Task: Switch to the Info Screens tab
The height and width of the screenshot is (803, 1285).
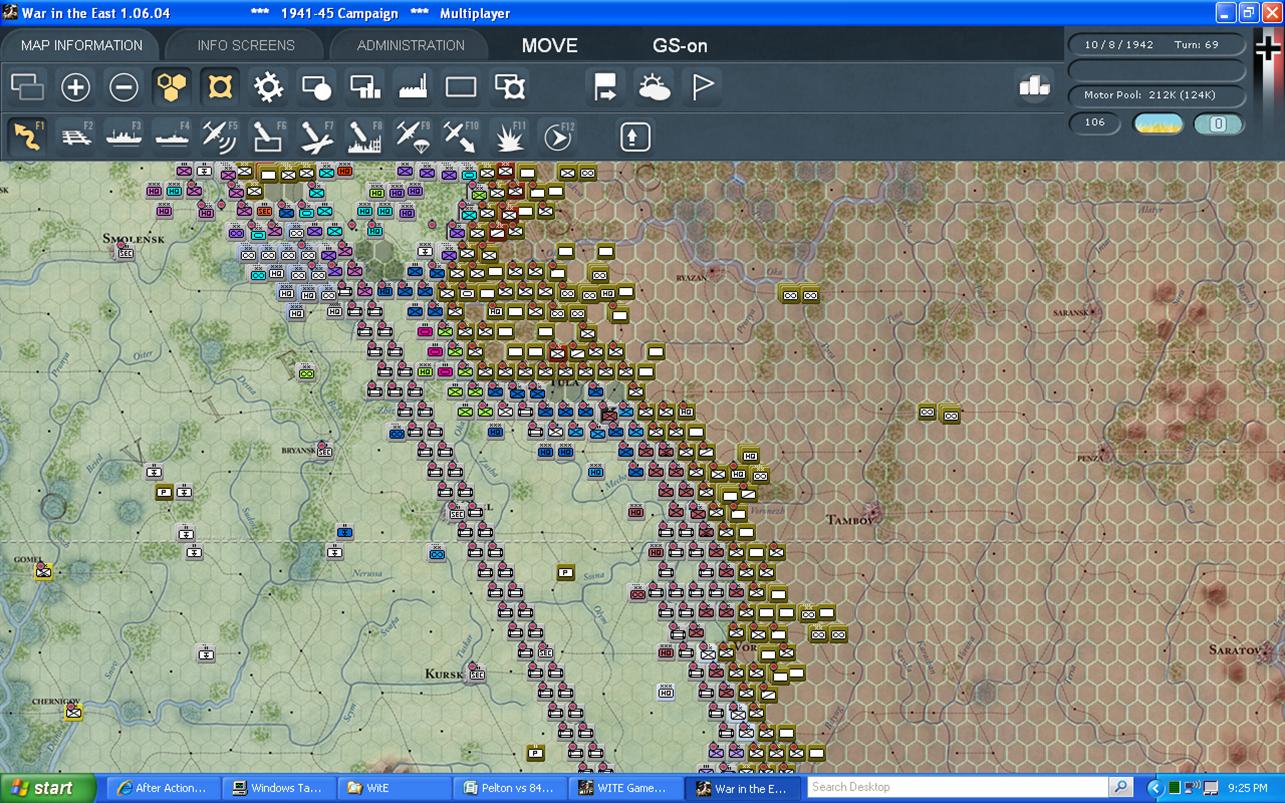Action: (x=246, y=45)
